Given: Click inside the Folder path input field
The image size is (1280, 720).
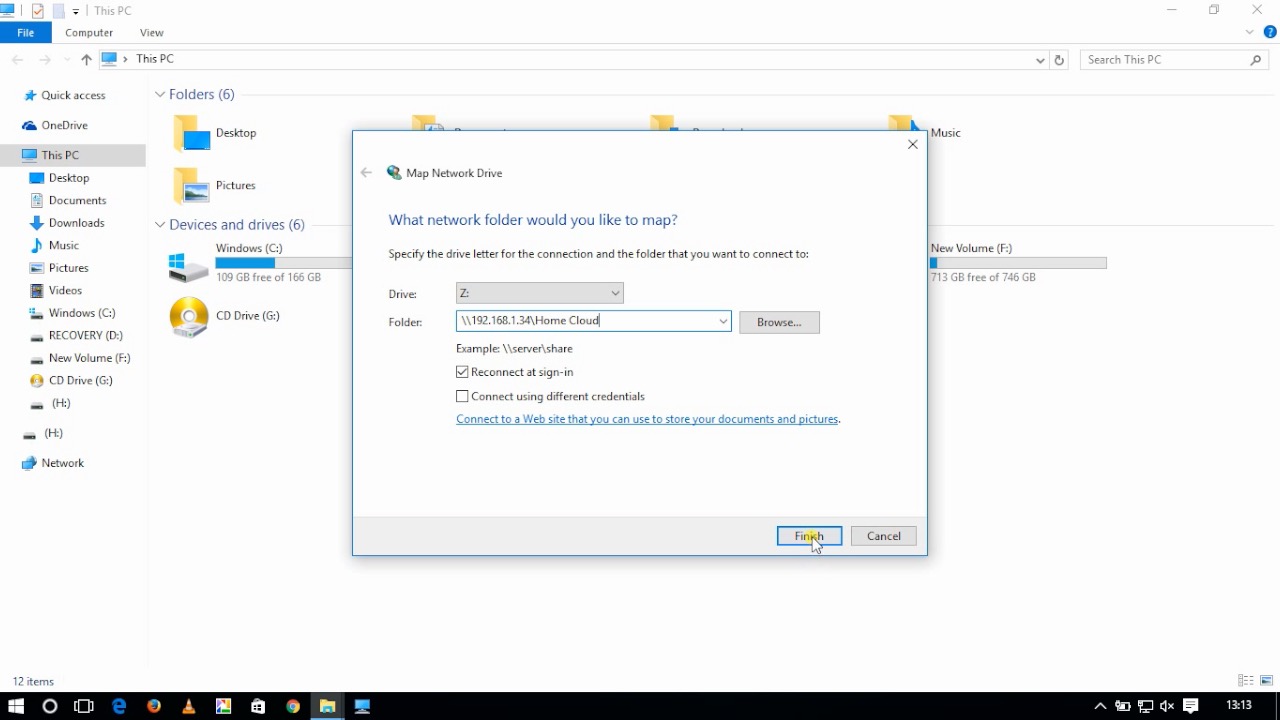Looking at the screenshot, I should pyautogui.click(x=580, y=321).
